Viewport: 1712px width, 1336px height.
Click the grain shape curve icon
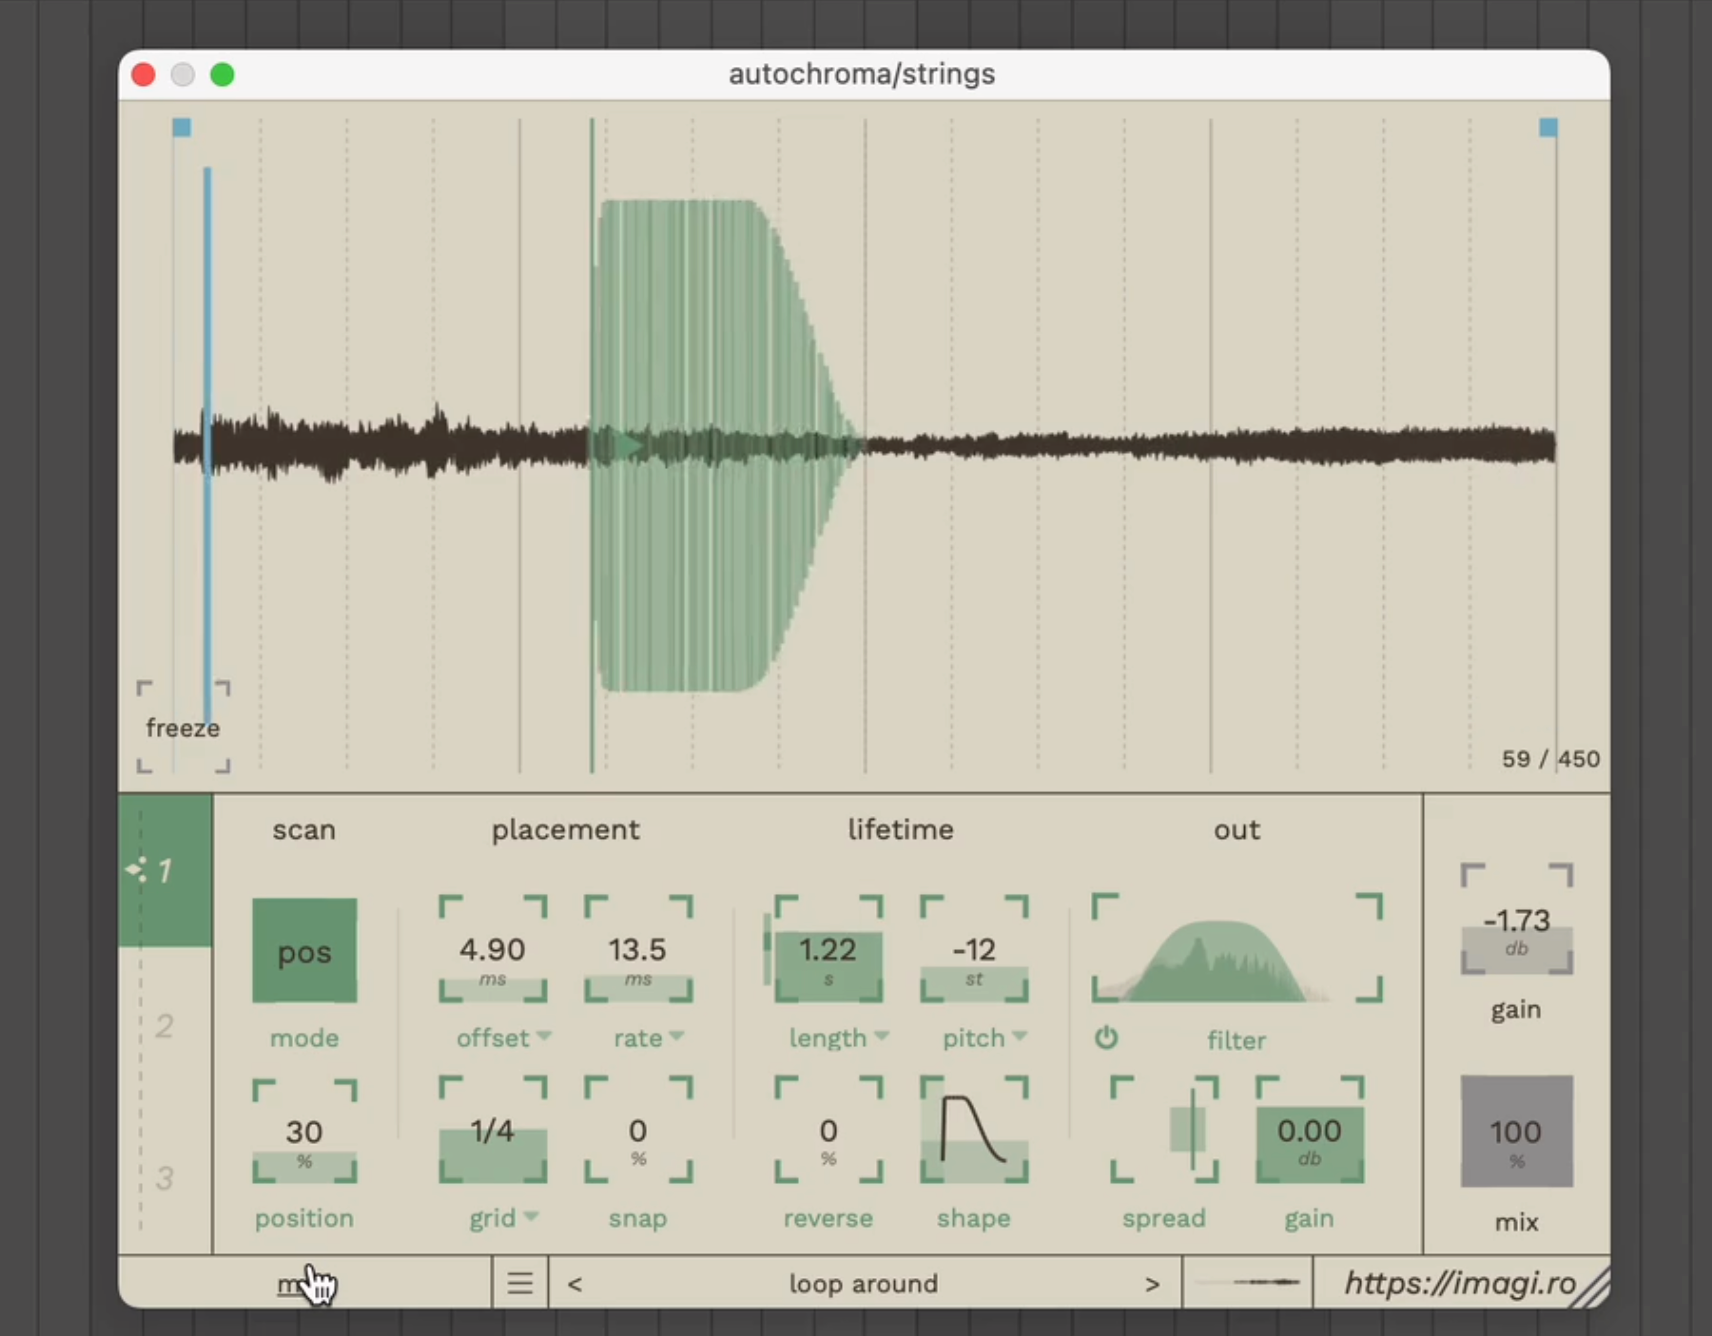point(973,1131)
